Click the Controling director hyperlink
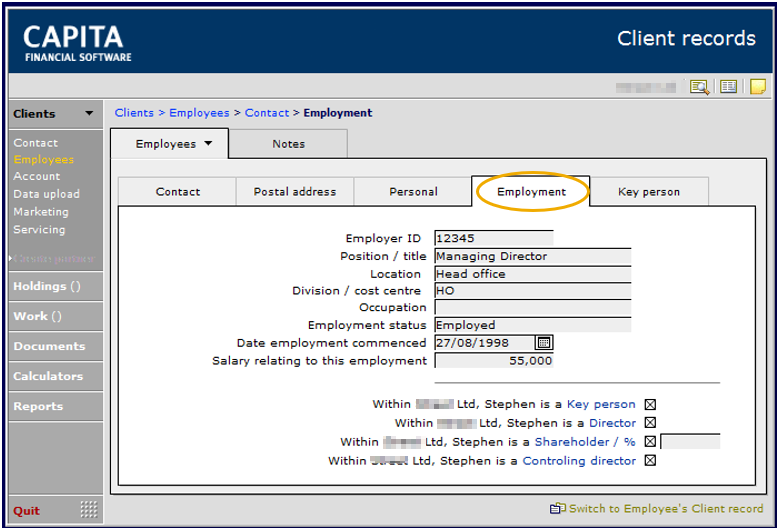 [x=579, y=461]
